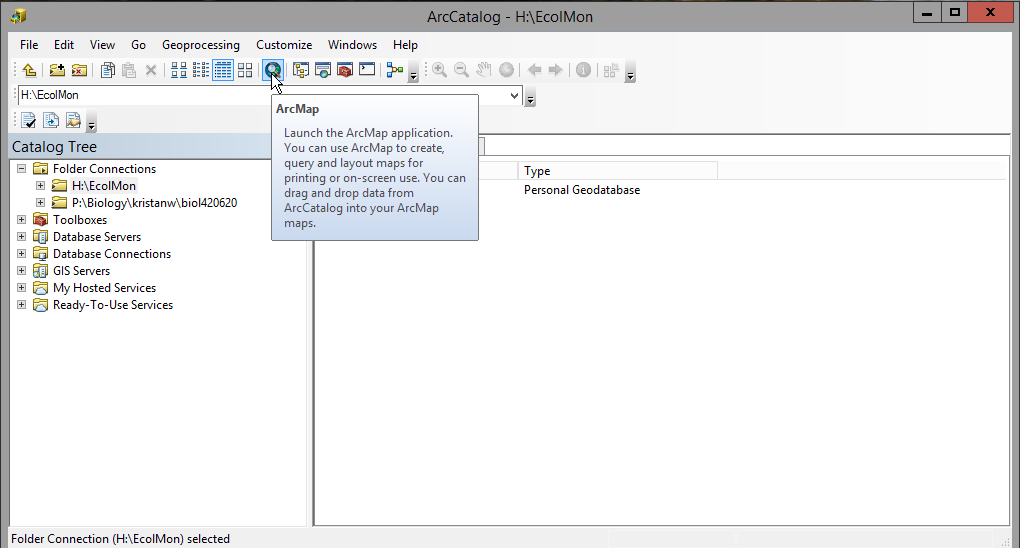Select the Identify info tool
The width and height of the screenshot is (1020, 548).
[584, 70]
